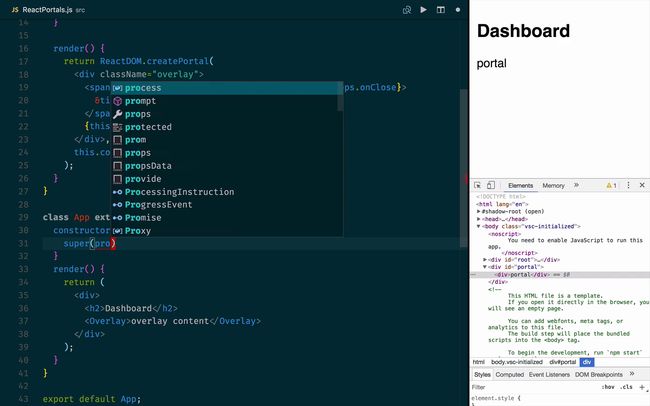The height and width of the screenshot is (406, 650).
Task: Activate DevTools inspect element picker icon
Action: point(478,185)
